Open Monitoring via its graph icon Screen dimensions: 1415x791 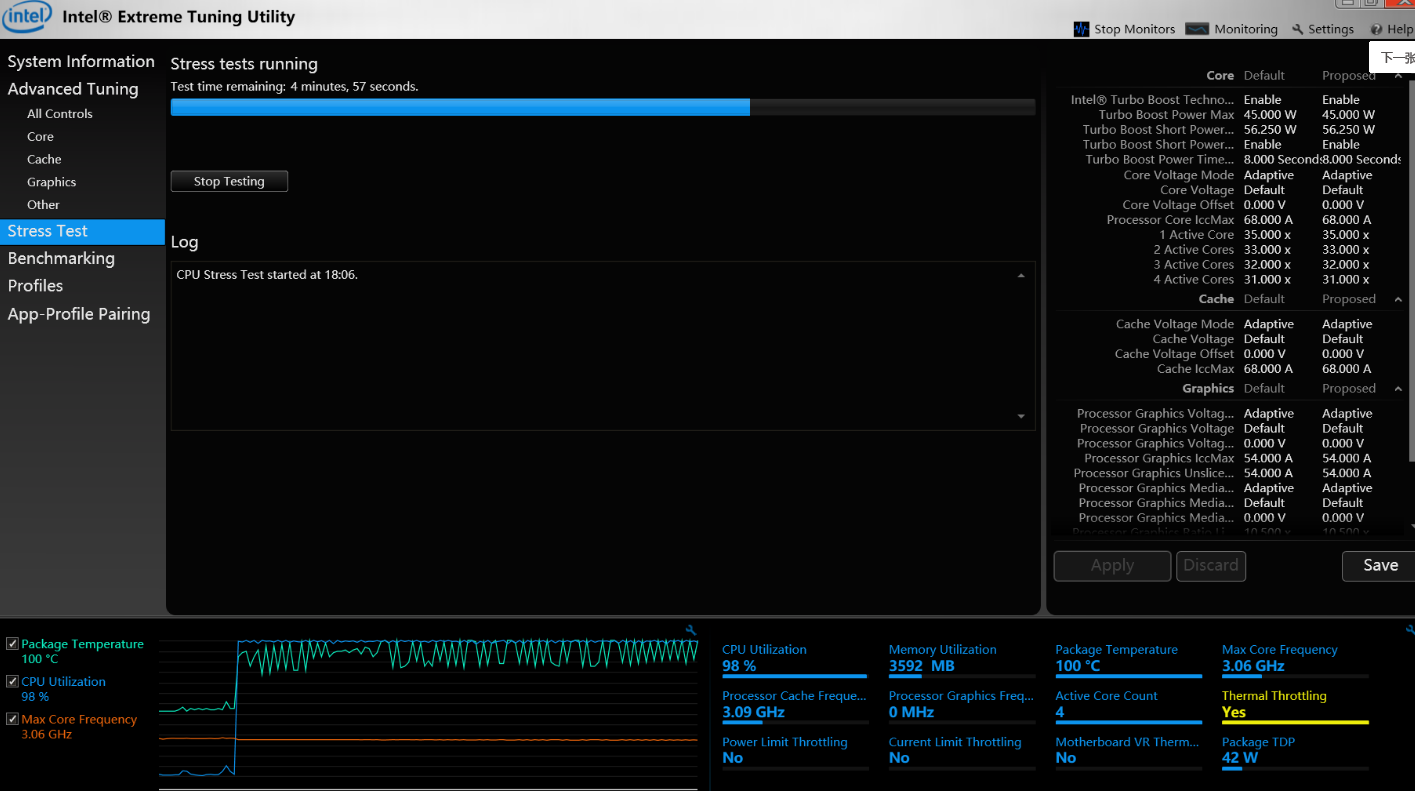[x=1197, y=29]
